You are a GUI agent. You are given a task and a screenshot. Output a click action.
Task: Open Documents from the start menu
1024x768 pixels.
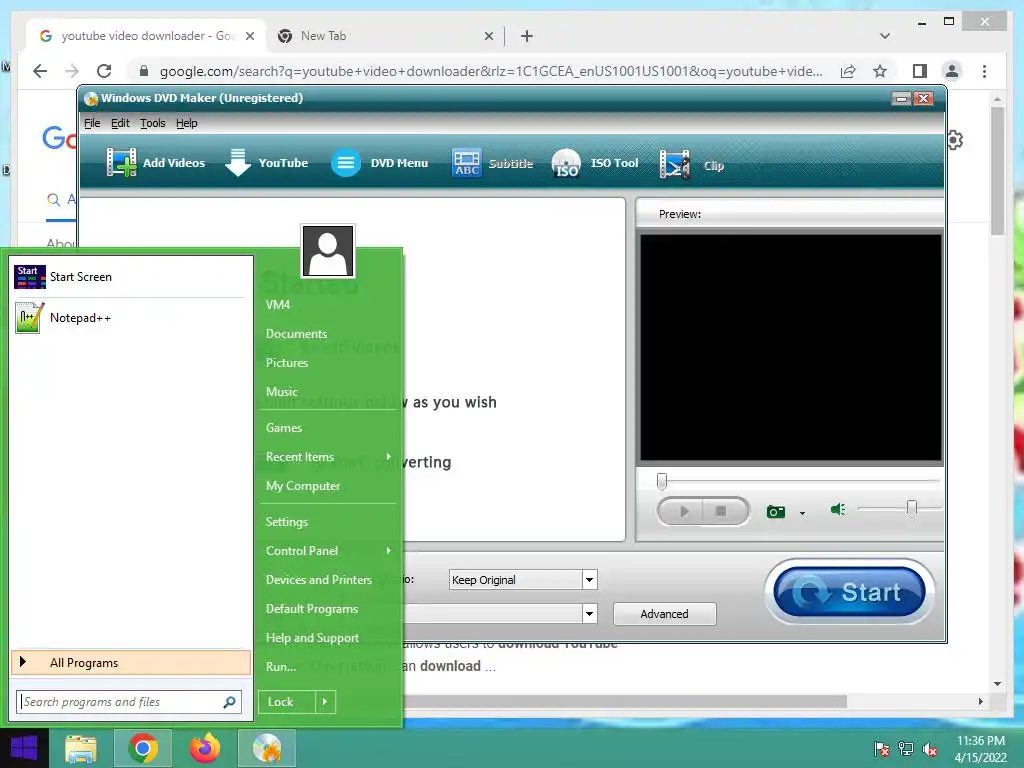click(x=296, y=334)
